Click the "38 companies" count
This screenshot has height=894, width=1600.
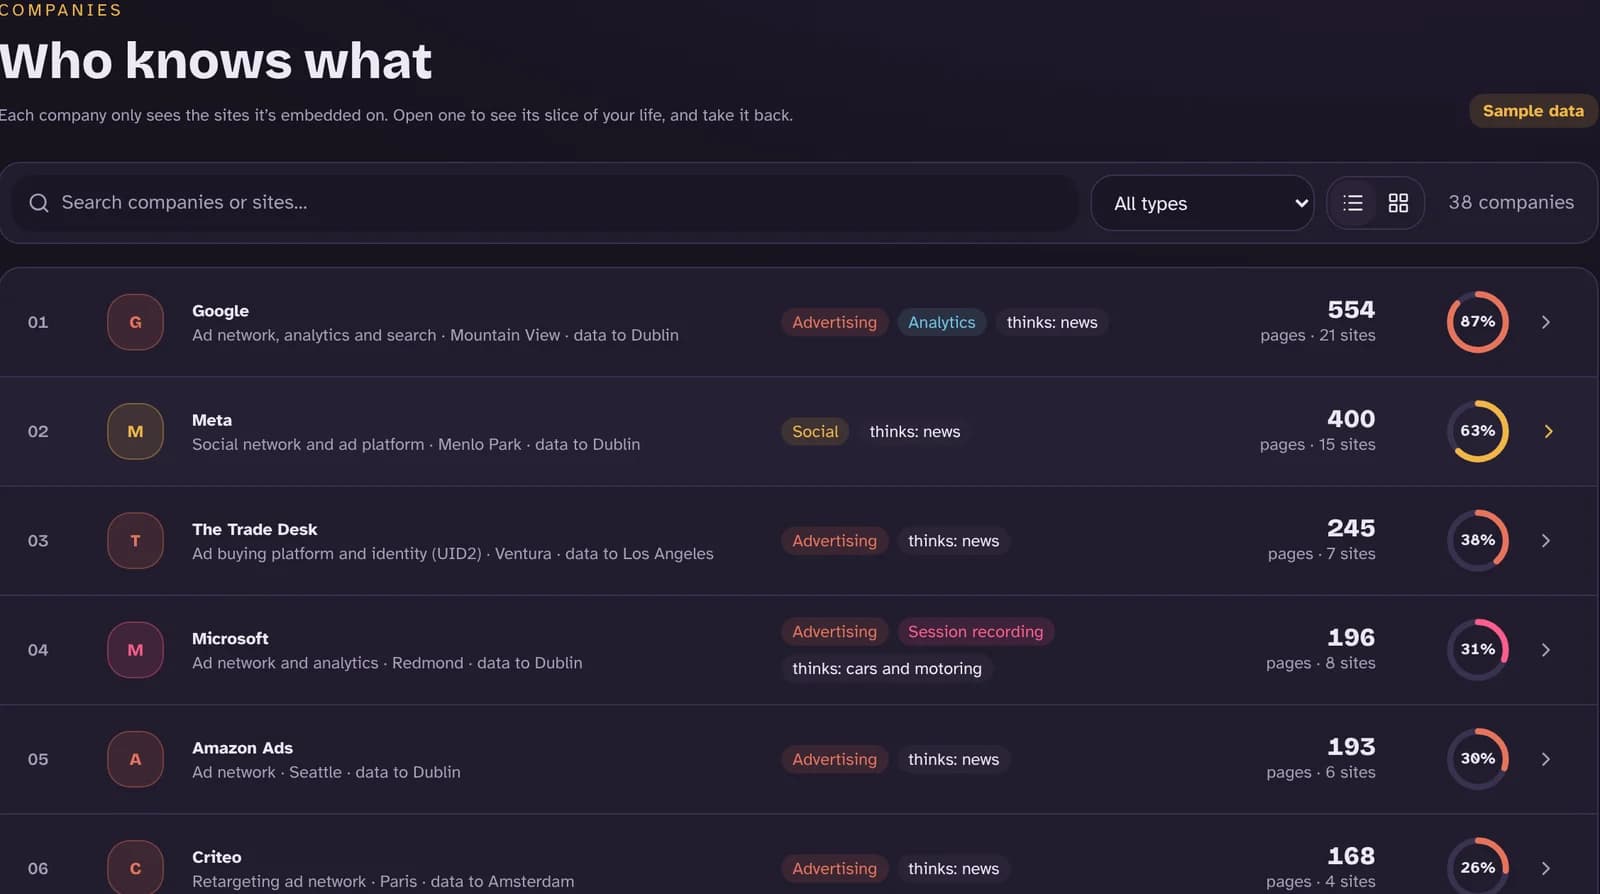(1511, 203)
